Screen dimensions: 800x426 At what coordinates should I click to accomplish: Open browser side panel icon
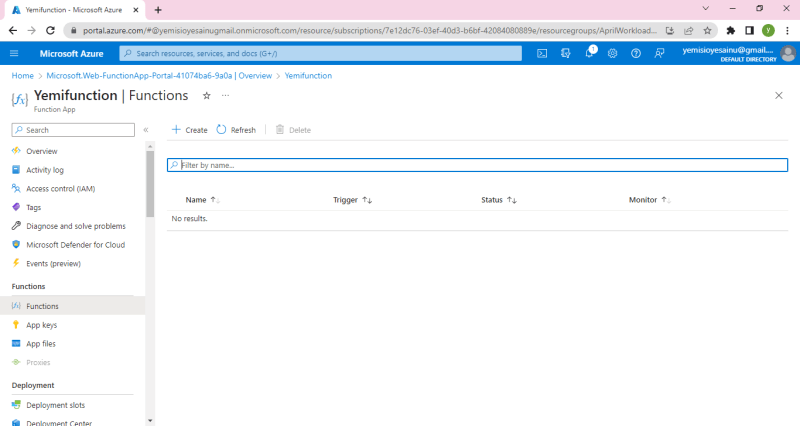(749, 31)
